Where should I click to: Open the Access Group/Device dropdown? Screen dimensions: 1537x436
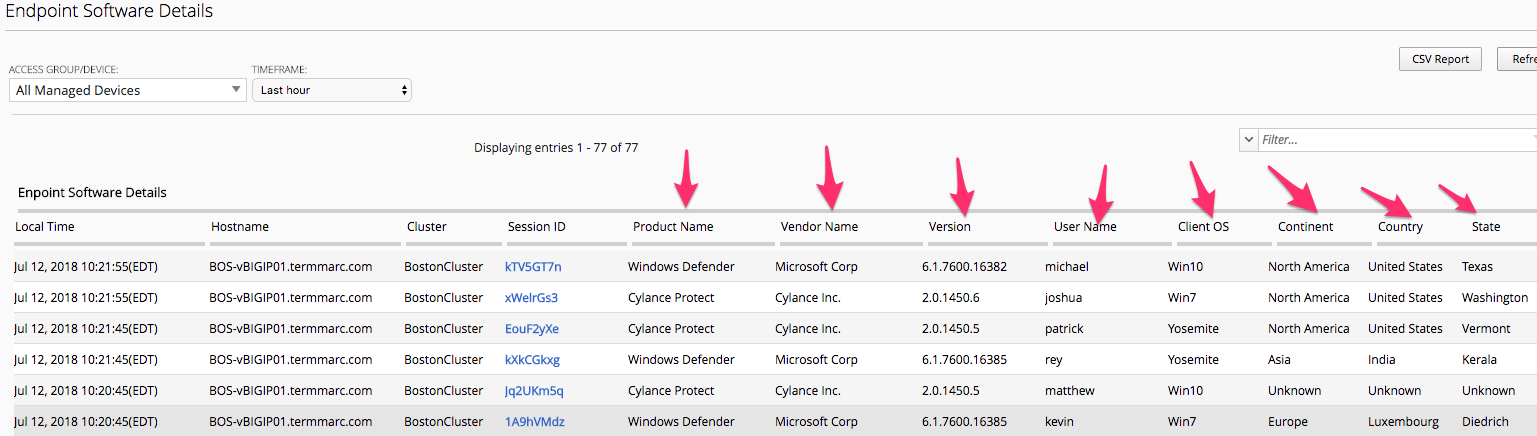click(x=127, y=90)
